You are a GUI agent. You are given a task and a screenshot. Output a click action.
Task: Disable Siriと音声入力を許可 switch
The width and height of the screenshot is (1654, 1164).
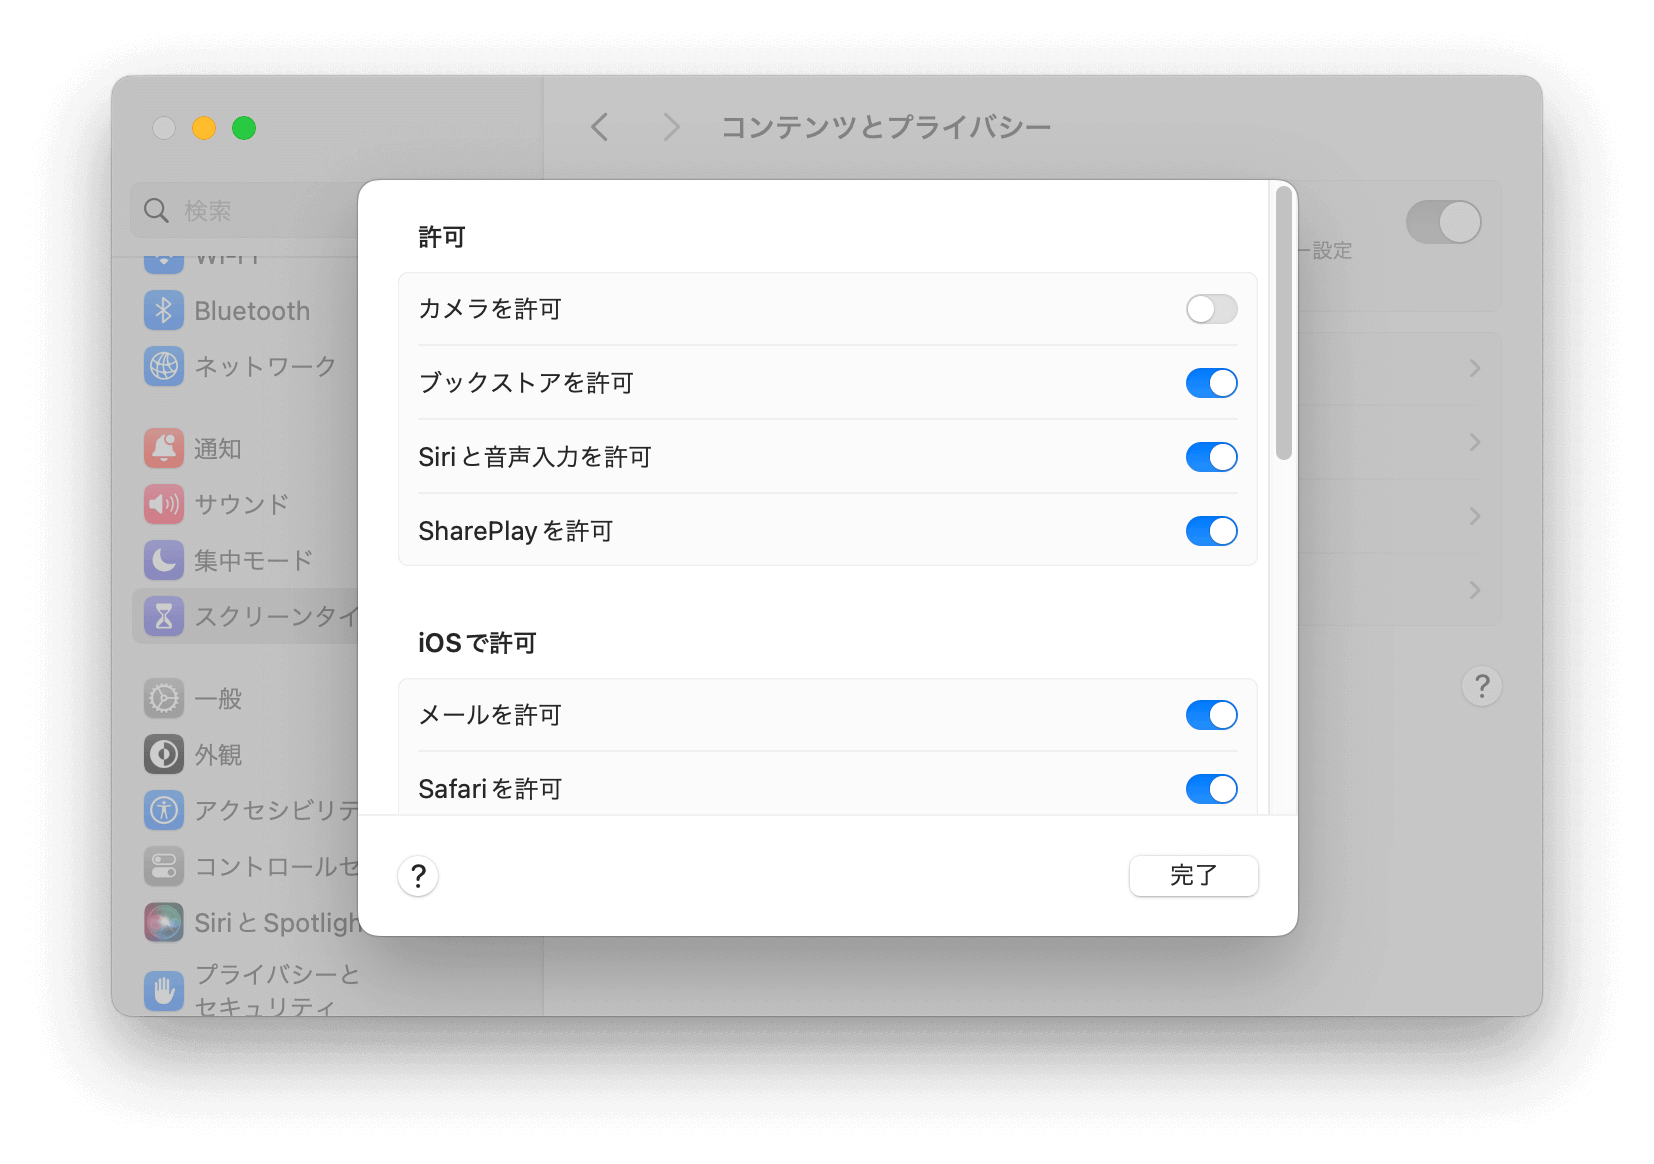coord(1211,457)
